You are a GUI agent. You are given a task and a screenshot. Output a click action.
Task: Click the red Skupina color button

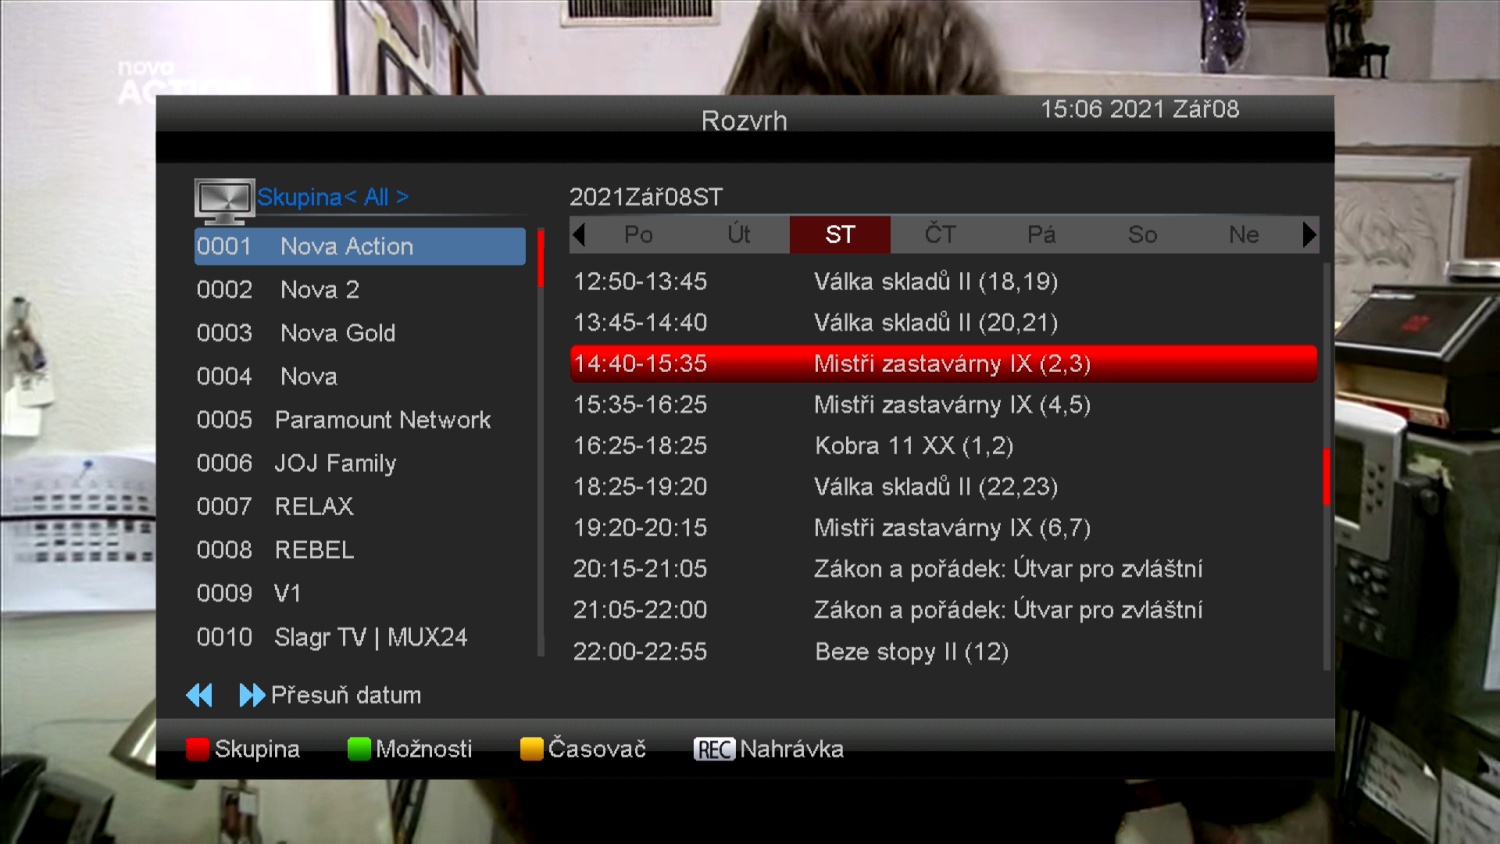pyautogui.click(x=197, y=749)
